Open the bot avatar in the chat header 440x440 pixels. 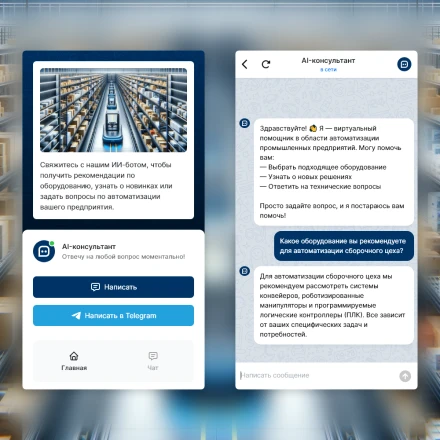click(x=404, y=64)
